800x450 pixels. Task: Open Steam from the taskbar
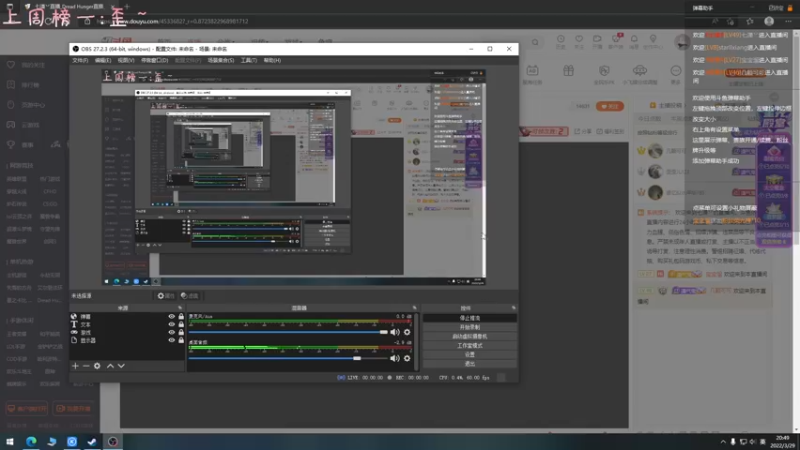(92, 441)
